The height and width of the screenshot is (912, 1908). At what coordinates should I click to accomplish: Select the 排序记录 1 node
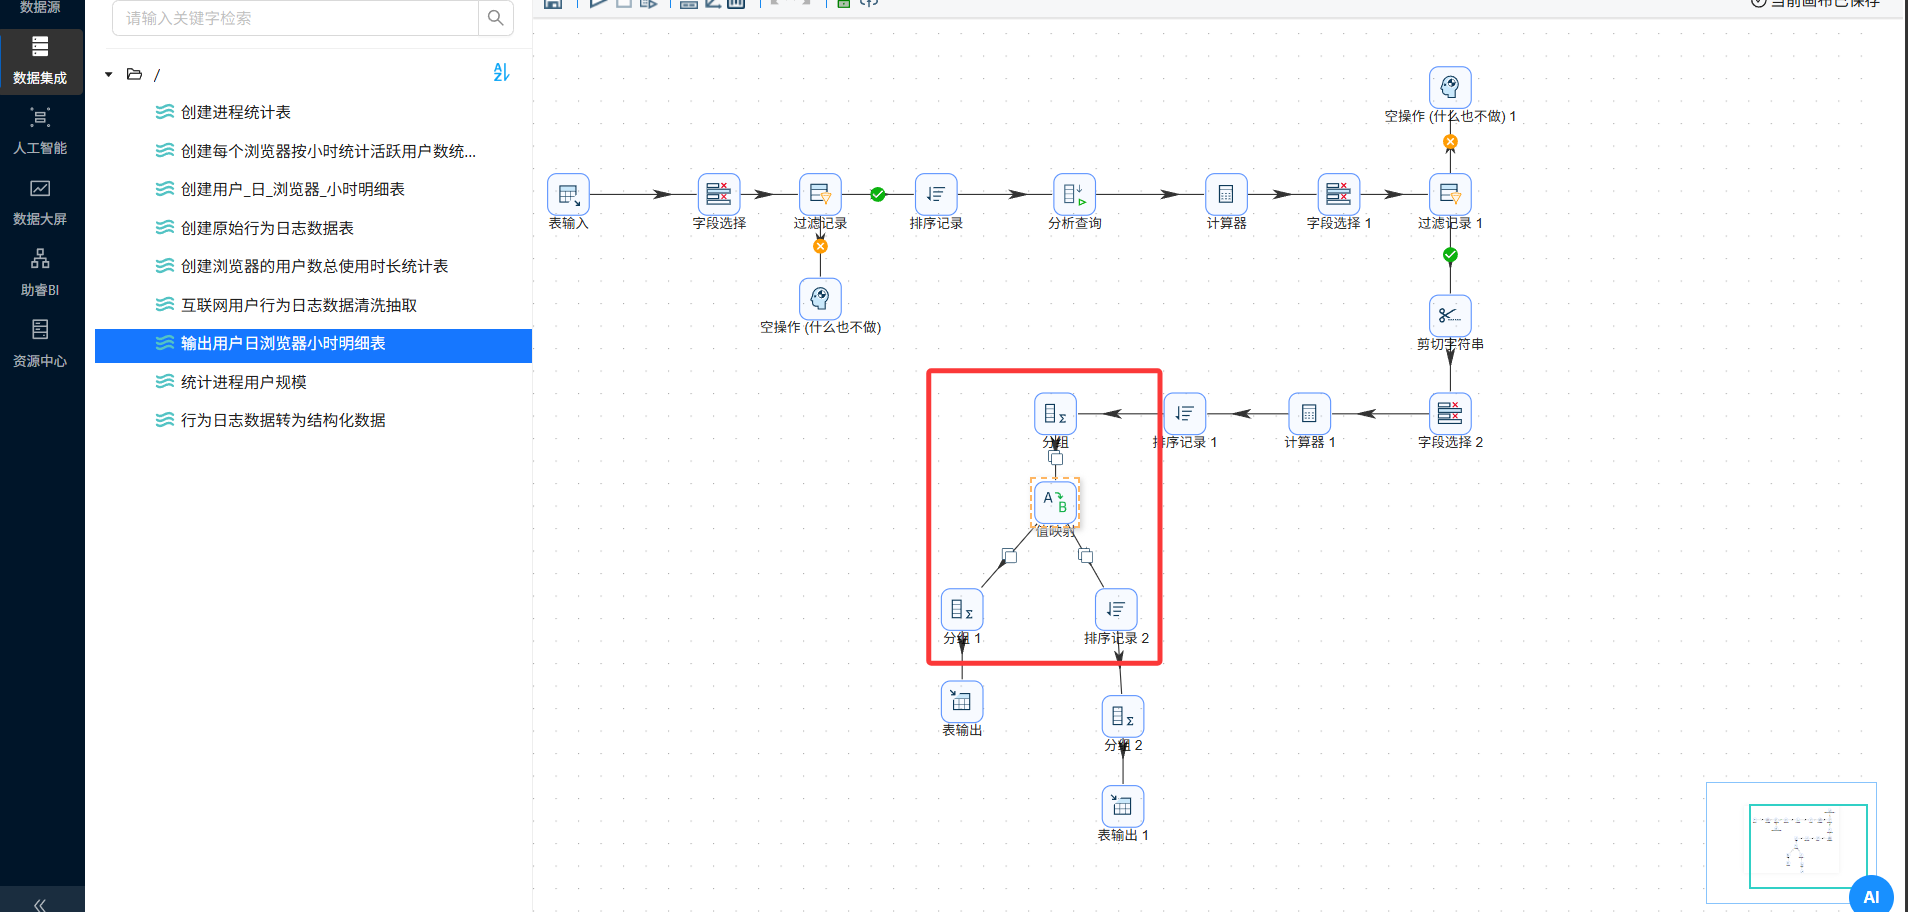coord(1185,413)
